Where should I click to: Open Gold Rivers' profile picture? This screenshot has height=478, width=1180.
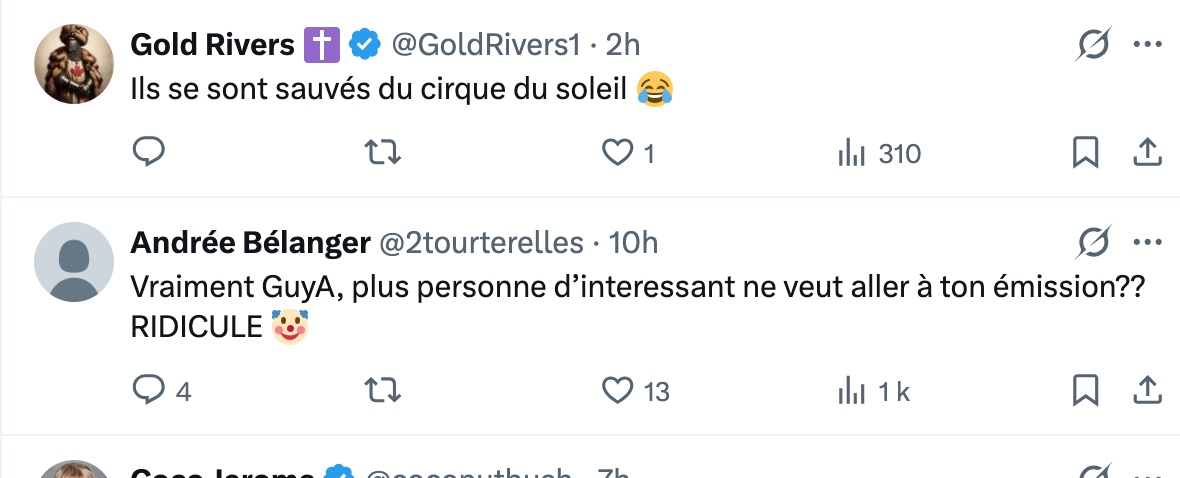click(74, 64)
